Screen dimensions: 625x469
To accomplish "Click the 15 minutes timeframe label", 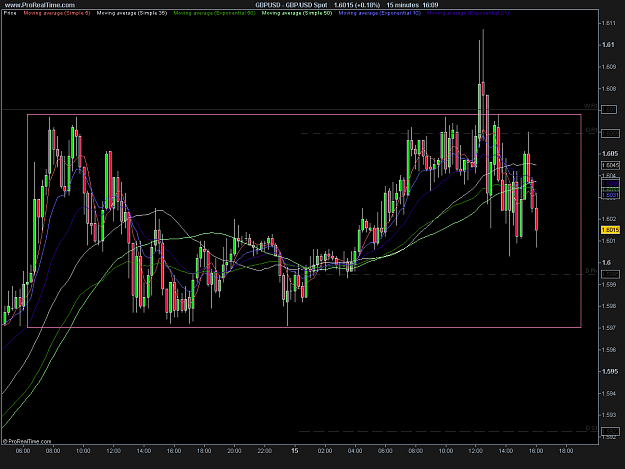I will pyautogui.click(x=403, y=5).
